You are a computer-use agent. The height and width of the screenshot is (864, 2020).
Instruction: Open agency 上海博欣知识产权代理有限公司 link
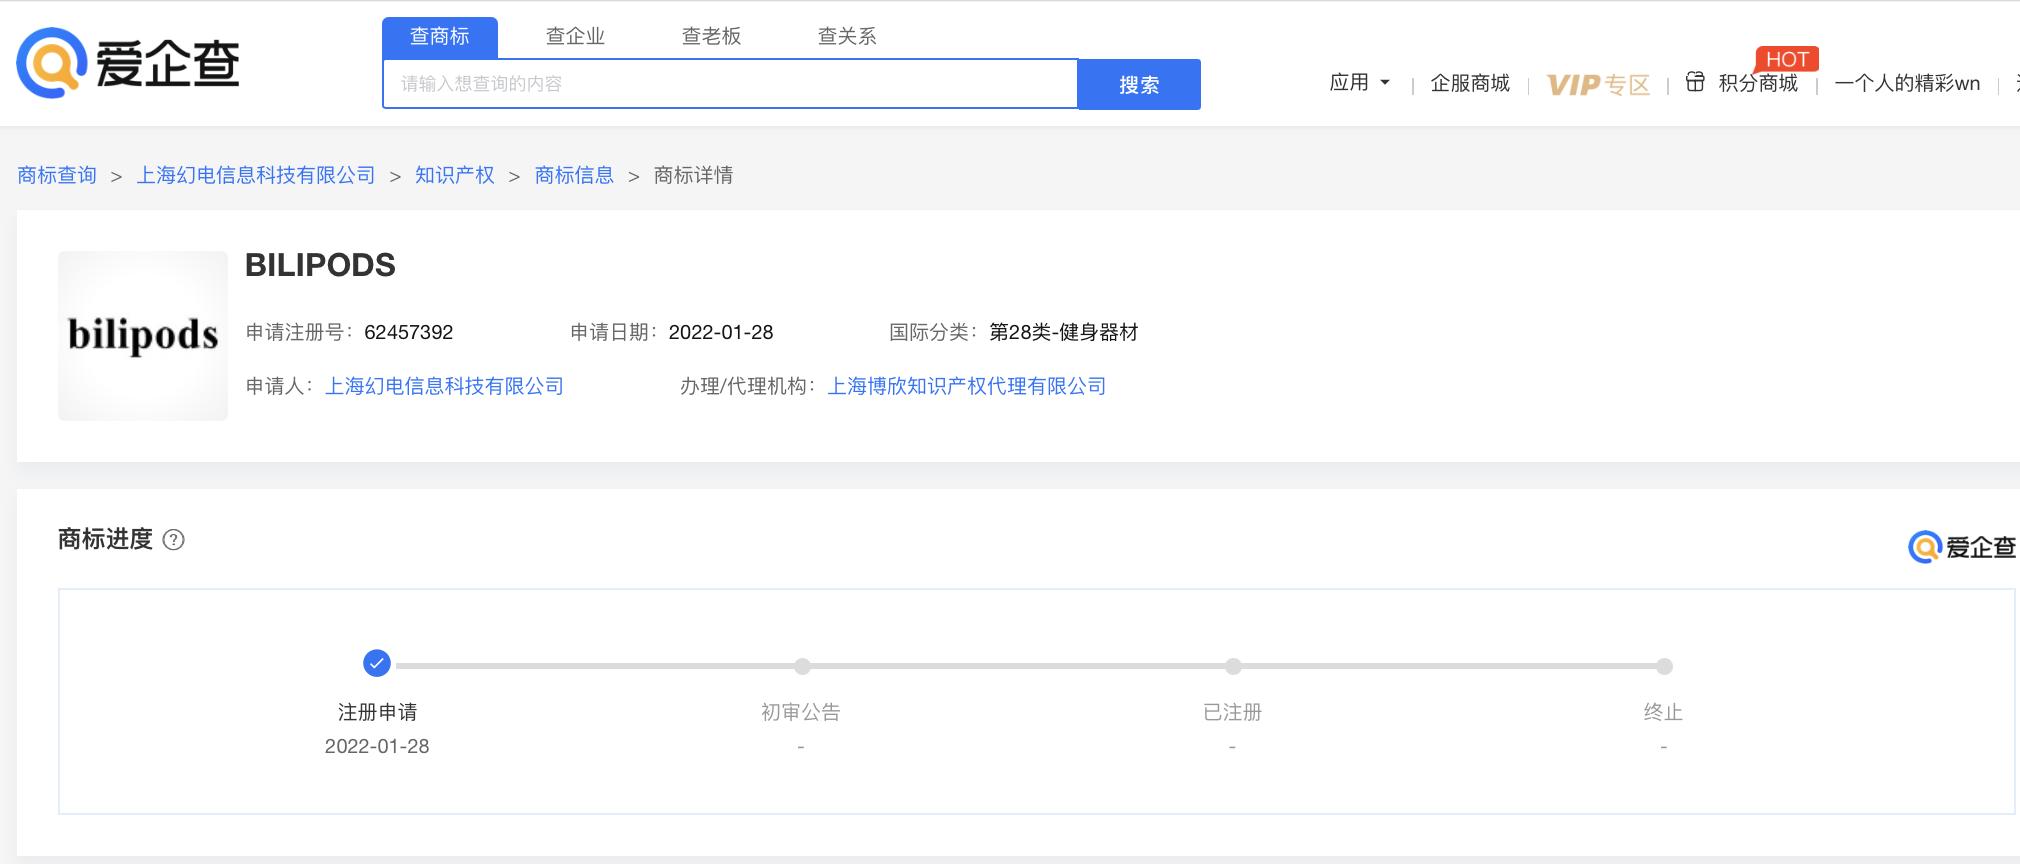[x=967, y=386]
